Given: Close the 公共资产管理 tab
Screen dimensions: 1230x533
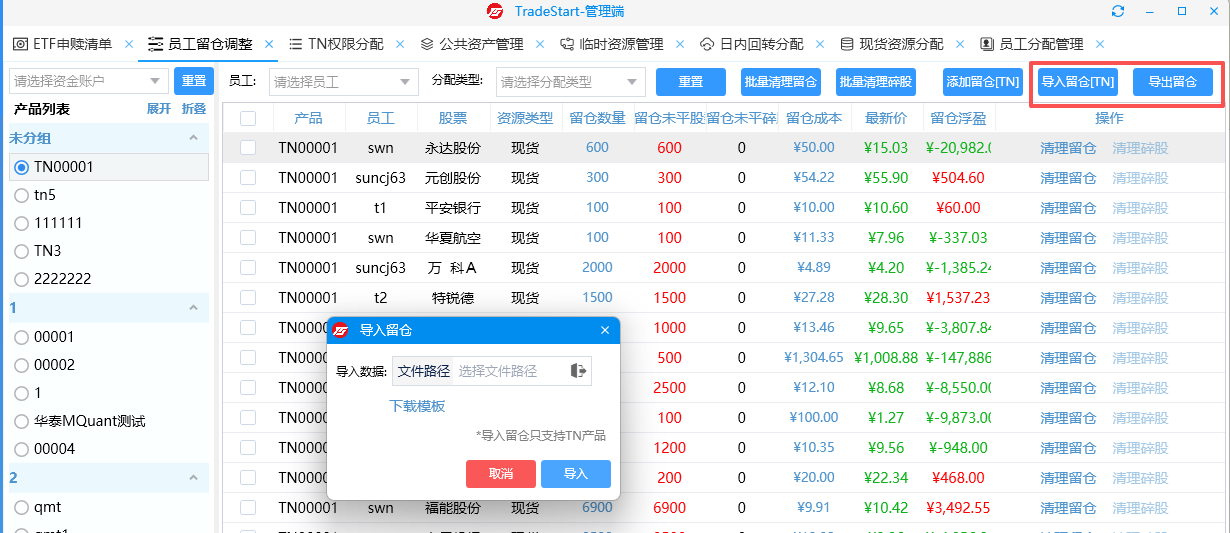Looking at the screenshot, I should [x=540, y=44].
